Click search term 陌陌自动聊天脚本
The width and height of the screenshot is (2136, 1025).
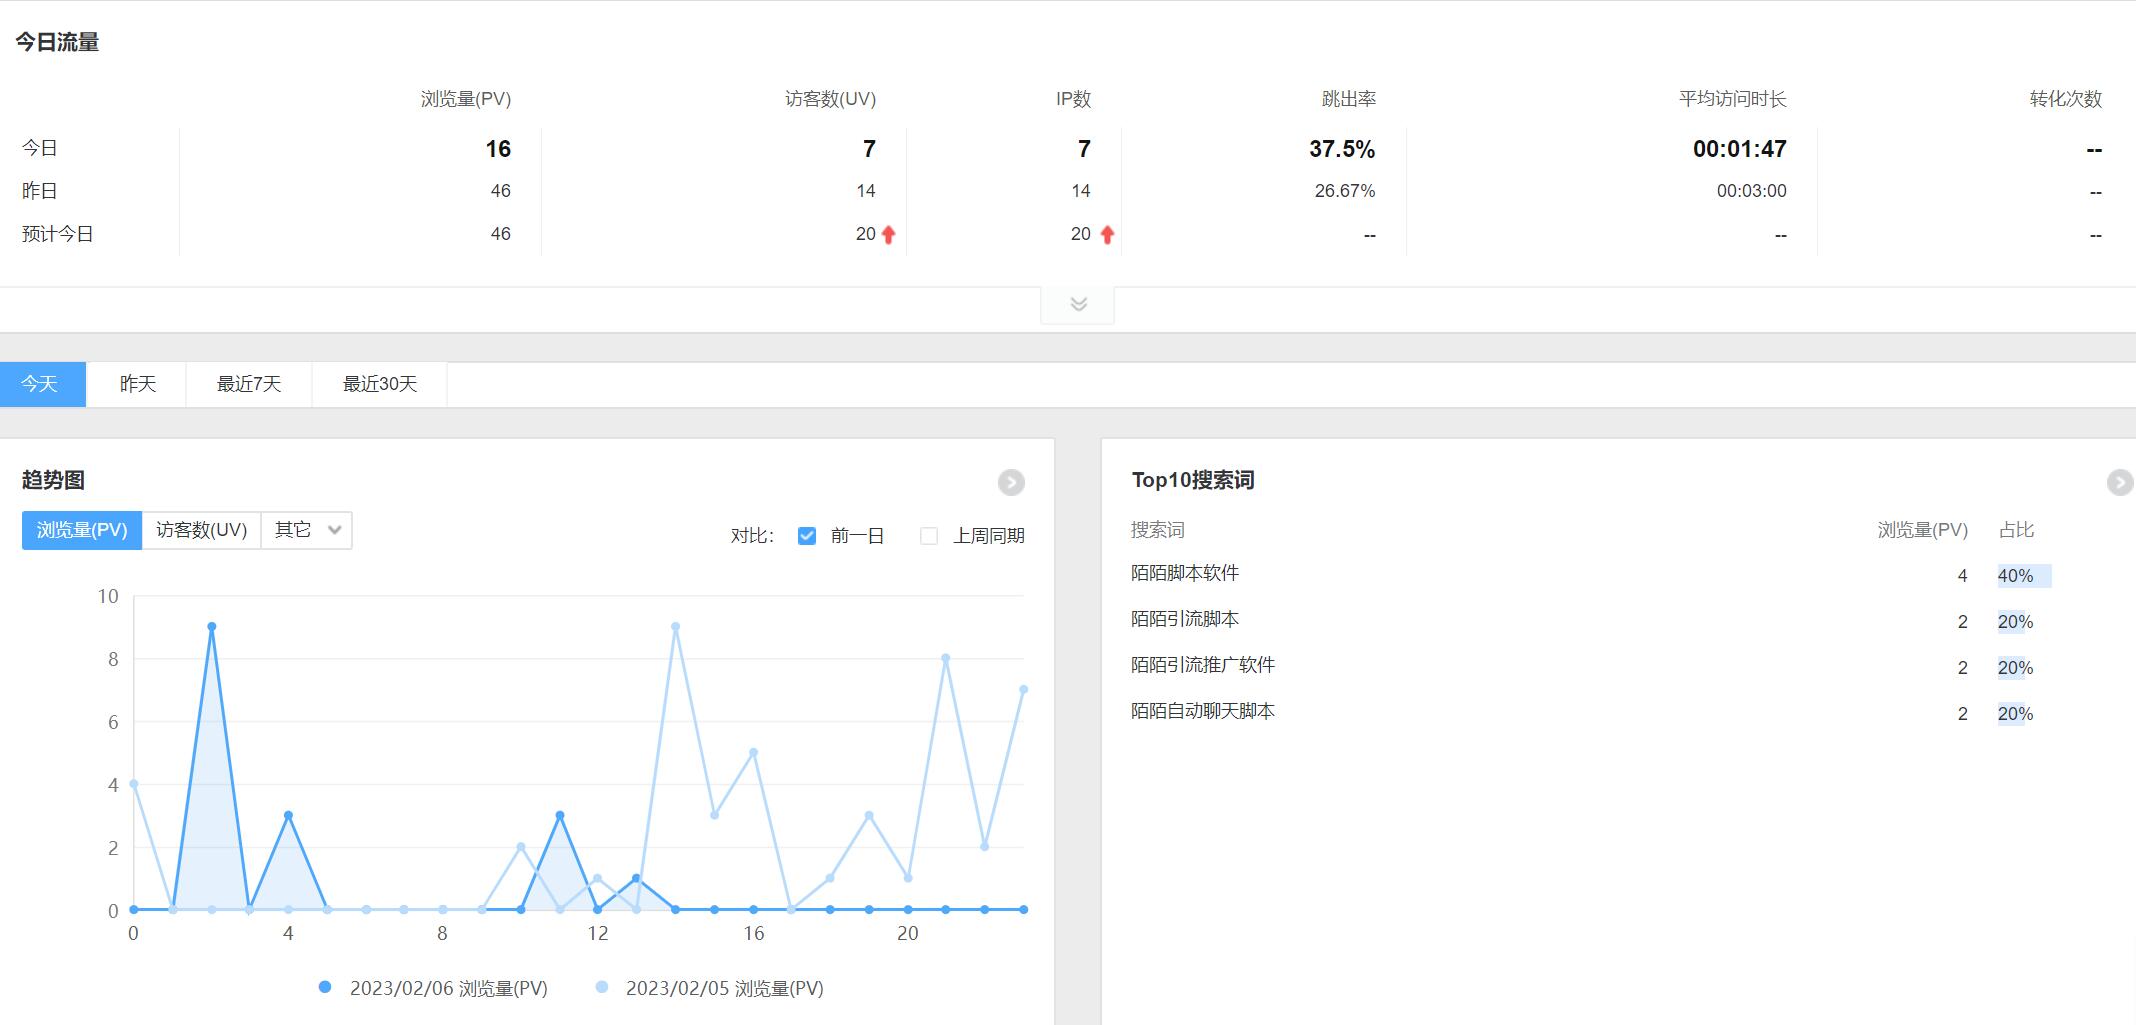tap(1203, 711)
